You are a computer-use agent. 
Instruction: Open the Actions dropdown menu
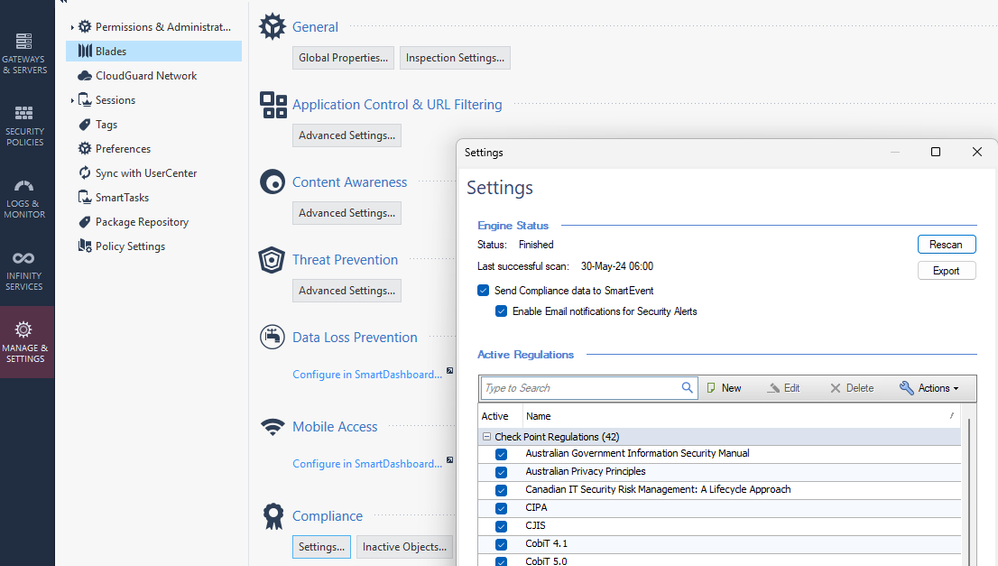[929, 388]
